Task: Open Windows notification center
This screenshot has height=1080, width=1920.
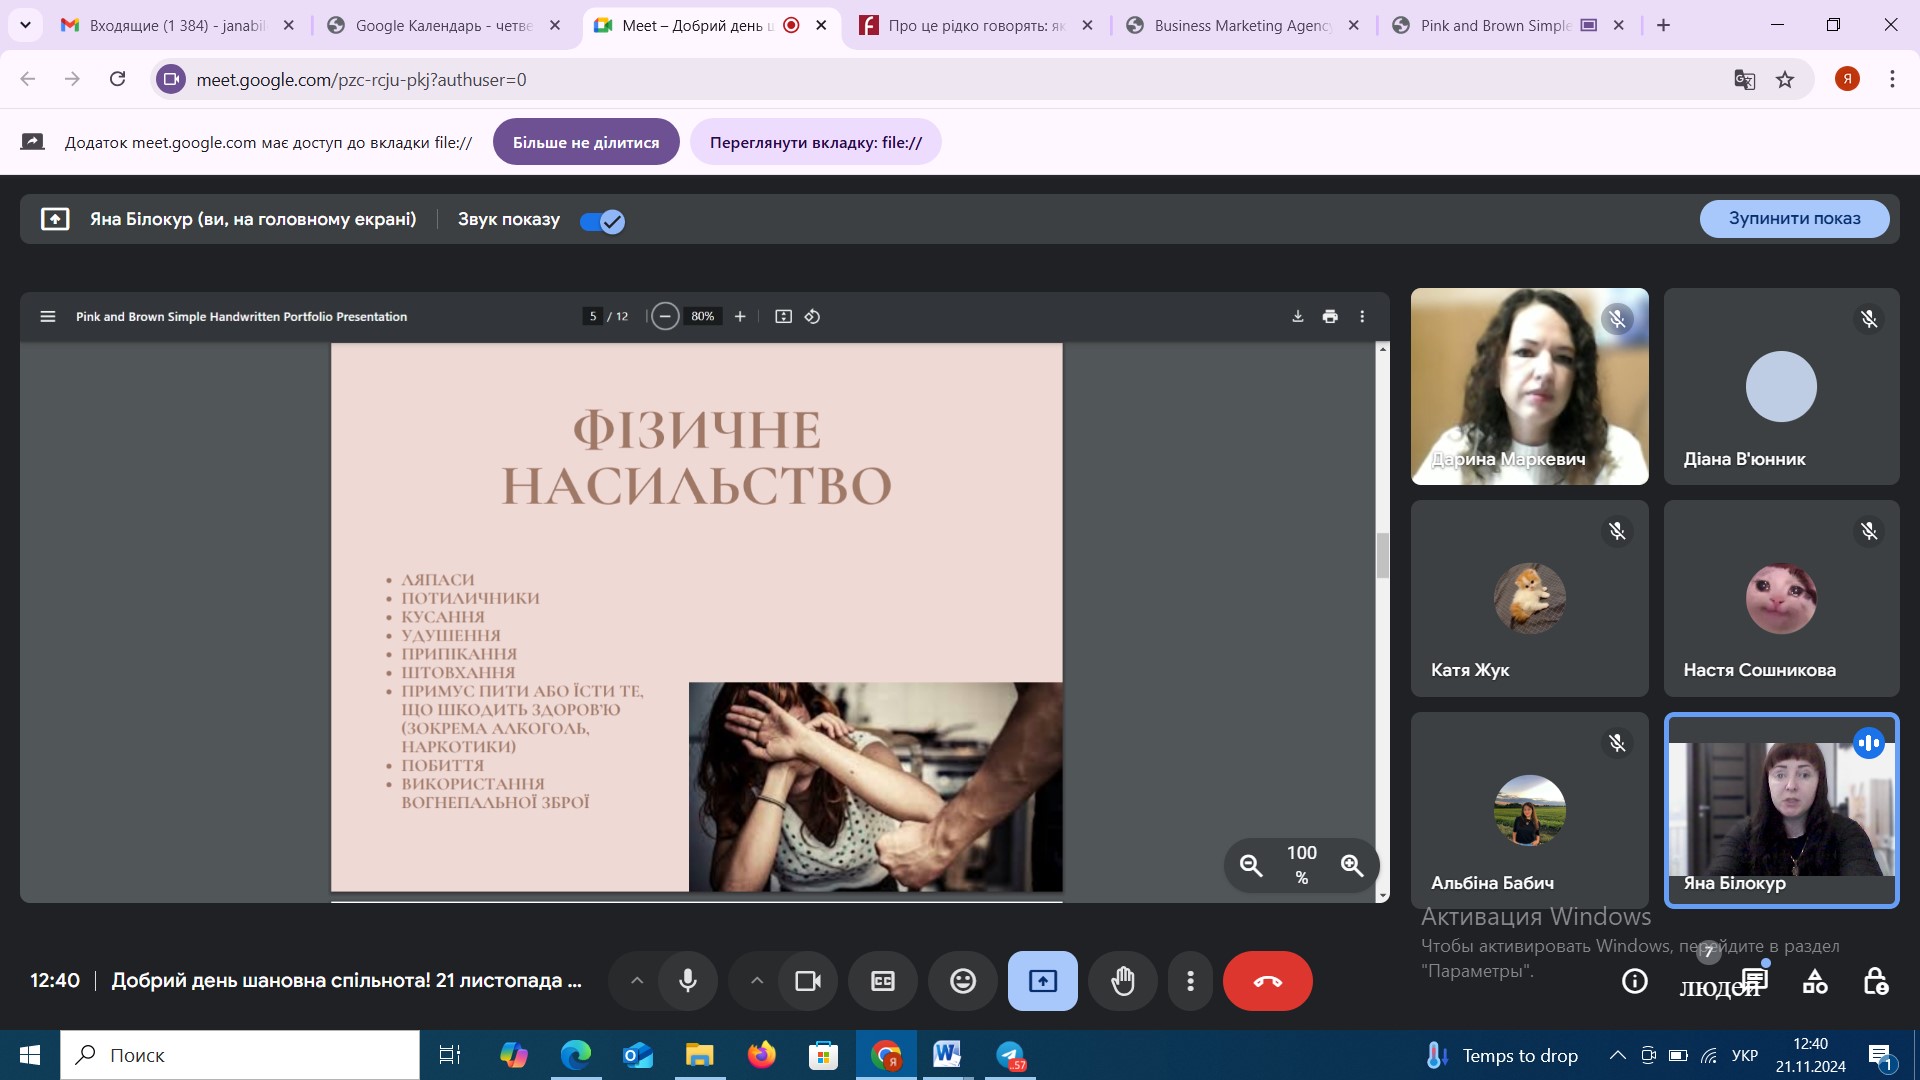Action: pos(1881,1055)
